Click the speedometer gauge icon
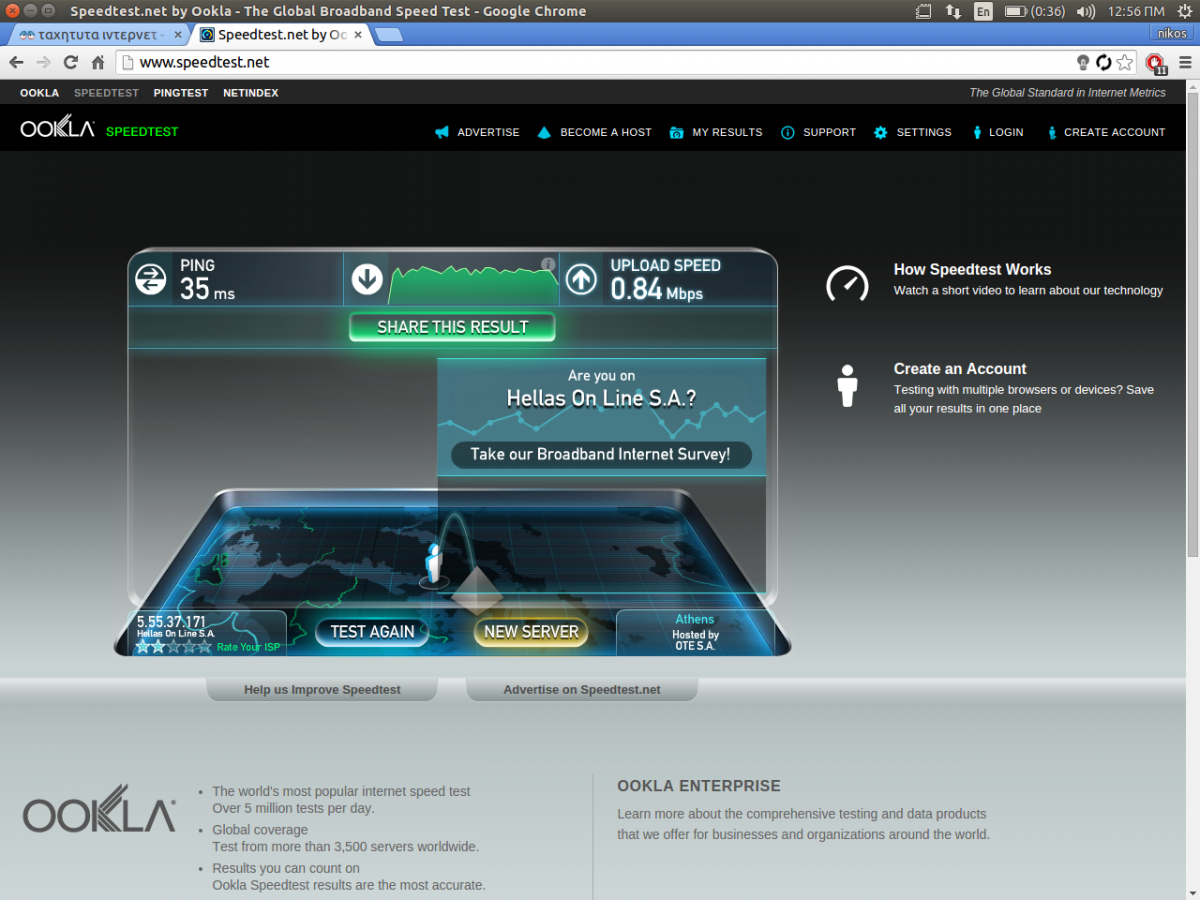This screenshot has width=1200, height=900. coord(847,283)
